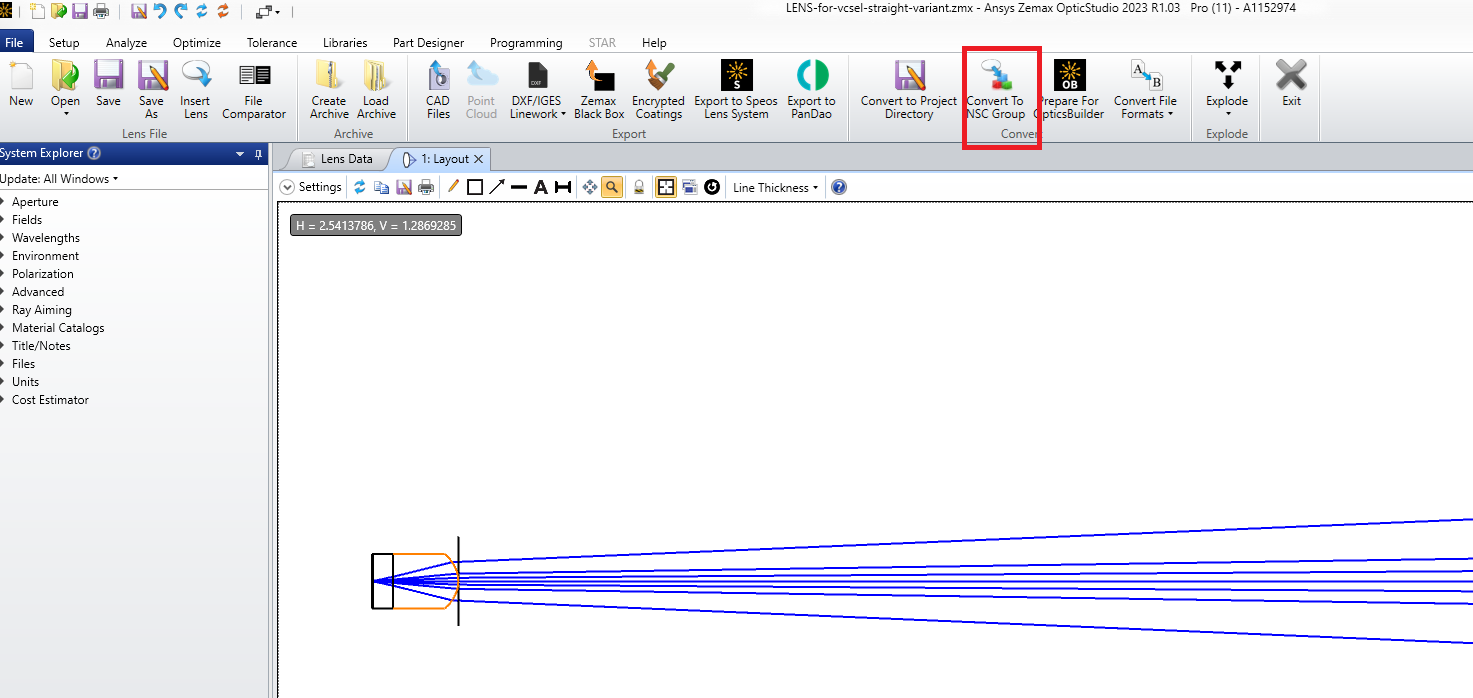Open the DXF/IGES Linework dropdown
Image resolution: width=1473 pixels, height=698 pixels.
[x=538, y=90]
